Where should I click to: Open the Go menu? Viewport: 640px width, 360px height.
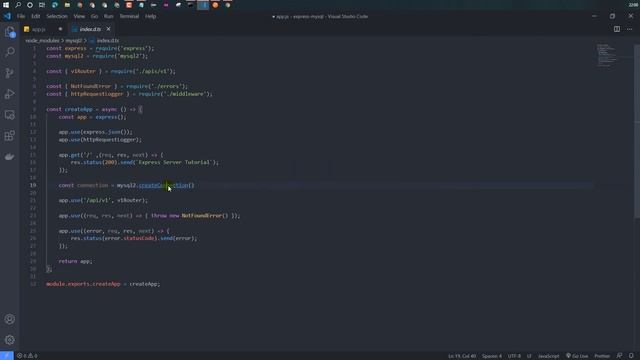[94, 16]
